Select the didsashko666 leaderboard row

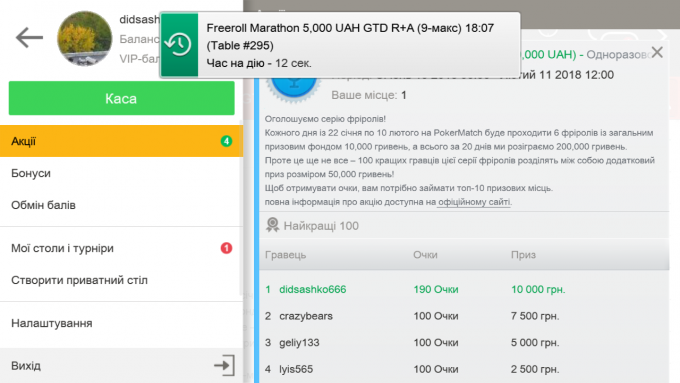point(464,289)
